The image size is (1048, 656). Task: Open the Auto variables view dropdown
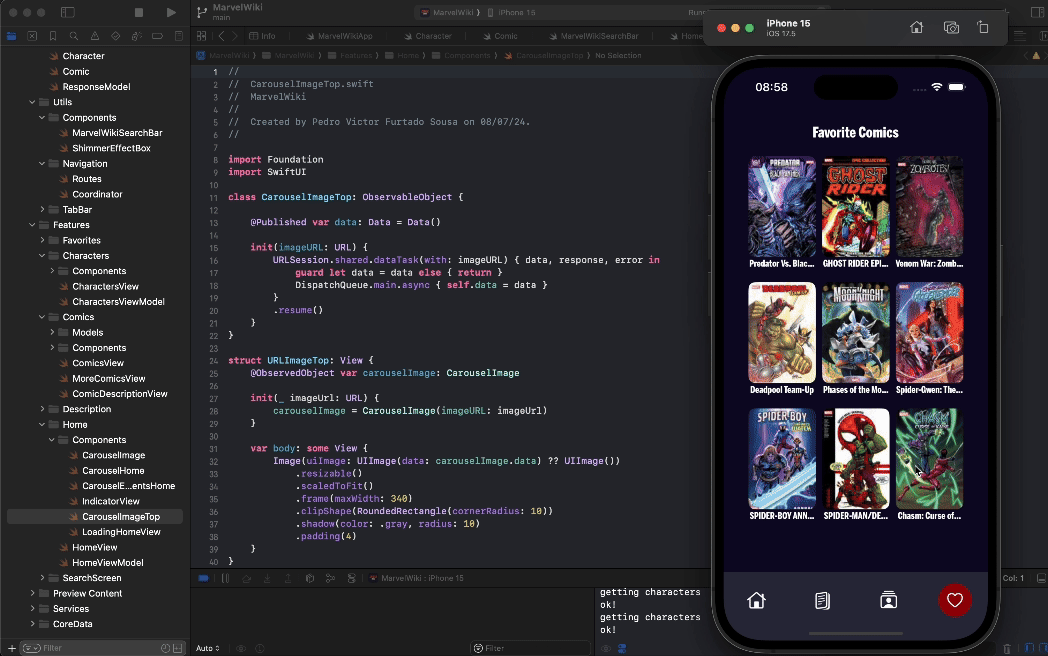point(207,649)
